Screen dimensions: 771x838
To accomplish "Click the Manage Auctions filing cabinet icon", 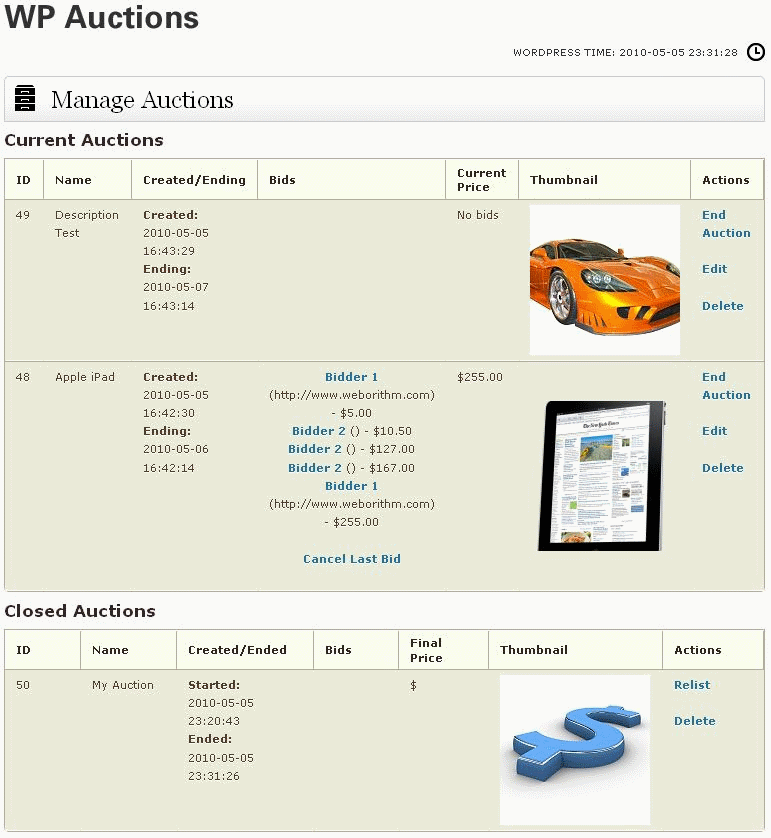I will [25, 98].
